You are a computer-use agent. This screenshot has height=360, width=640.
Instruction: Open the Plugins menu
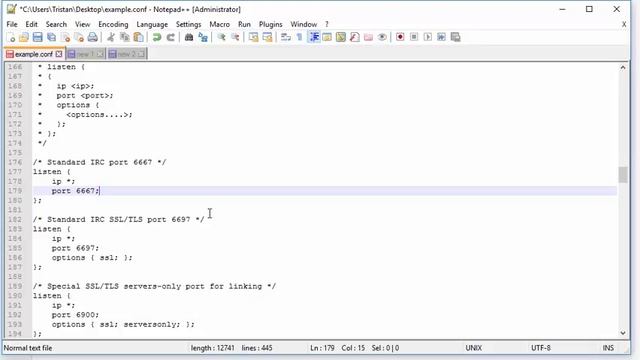(270, 24)
